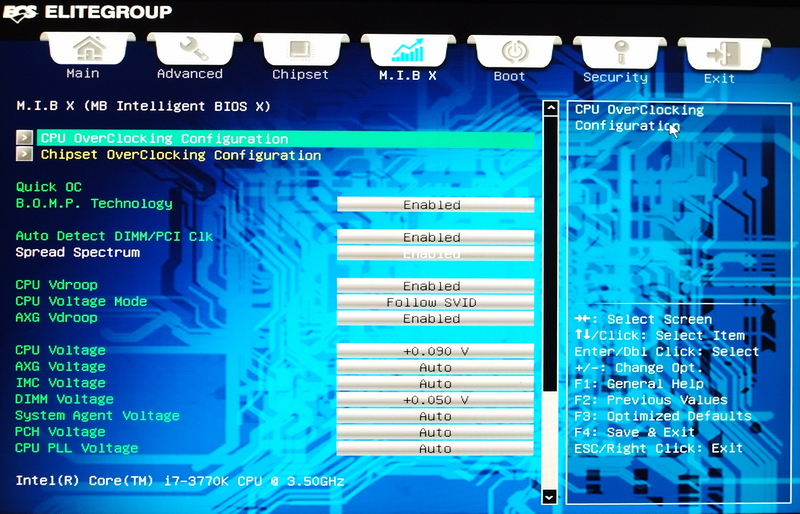Click the Intel Core i7-3770K CPU text
This screenshot has height=514, width=800.
click(x=180, y=481)
